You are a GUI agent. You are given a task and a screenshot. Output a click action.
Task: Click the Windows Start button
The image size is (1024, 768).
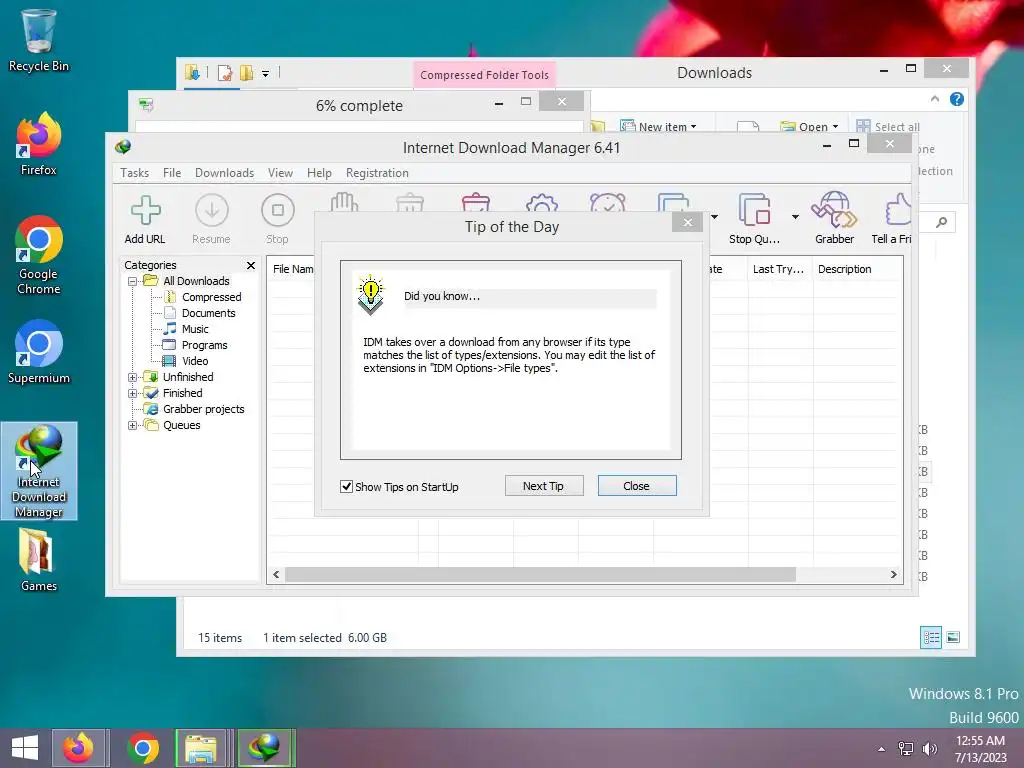click(x=25, y=748)
